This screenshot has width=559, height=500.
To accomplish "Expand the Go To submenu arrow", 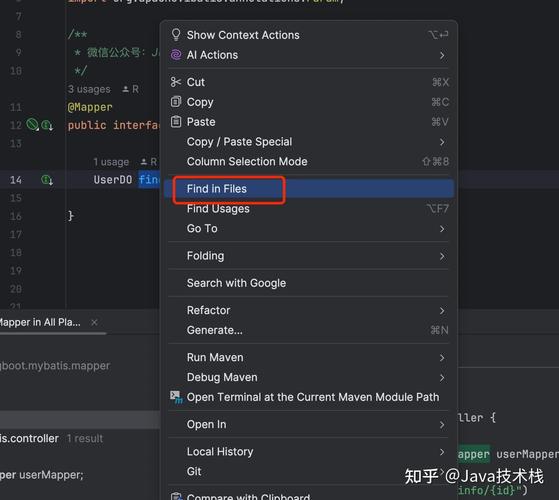I will pyautogui.click(x=442, y=229).
